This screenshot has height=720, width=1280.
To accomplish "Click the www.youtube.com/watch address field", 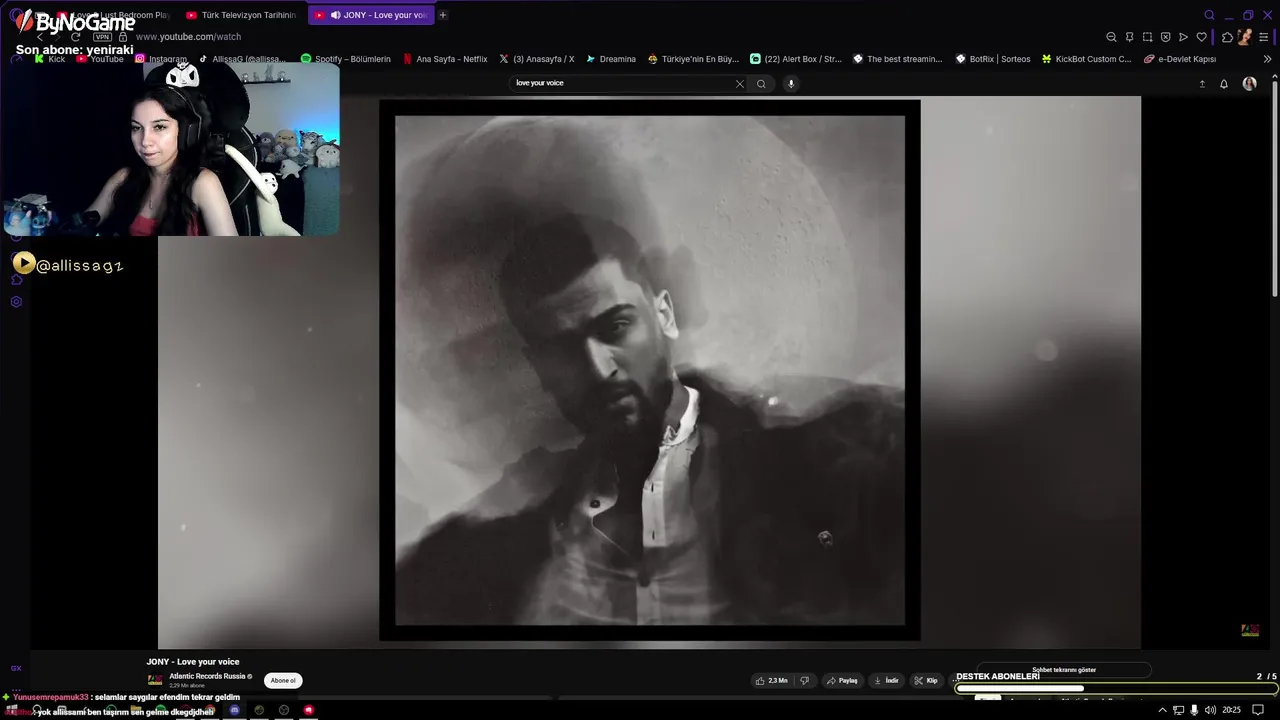I will [x=188, y=37].
